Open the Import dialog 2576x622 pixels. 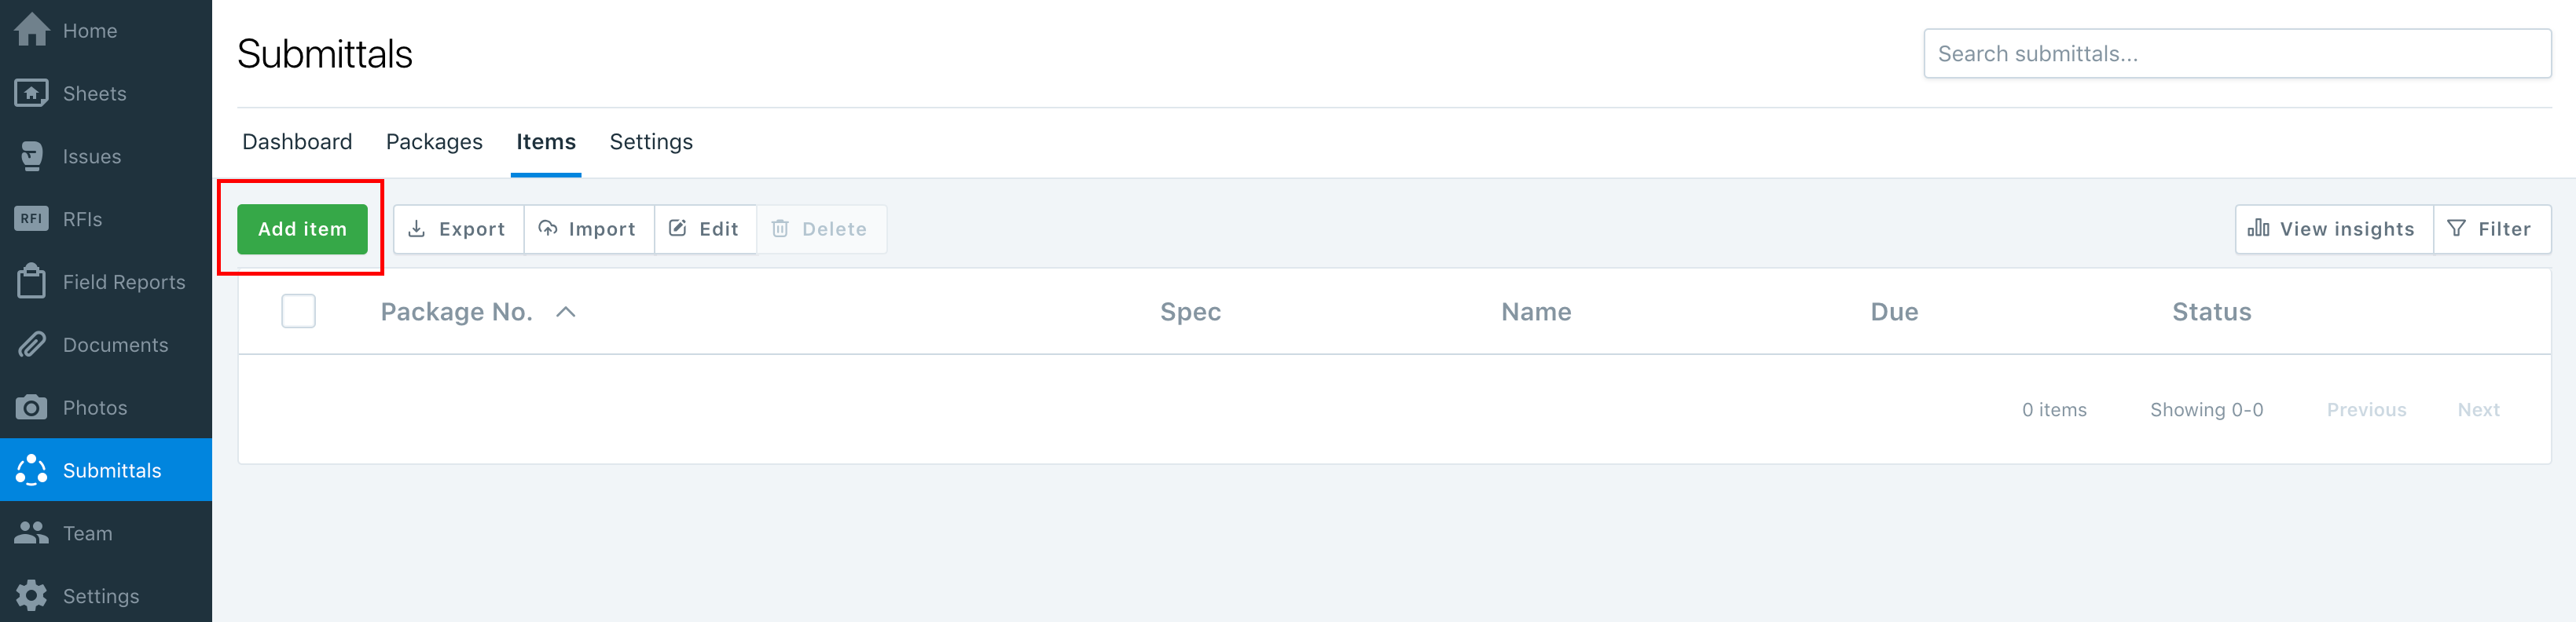pos(588,228)
